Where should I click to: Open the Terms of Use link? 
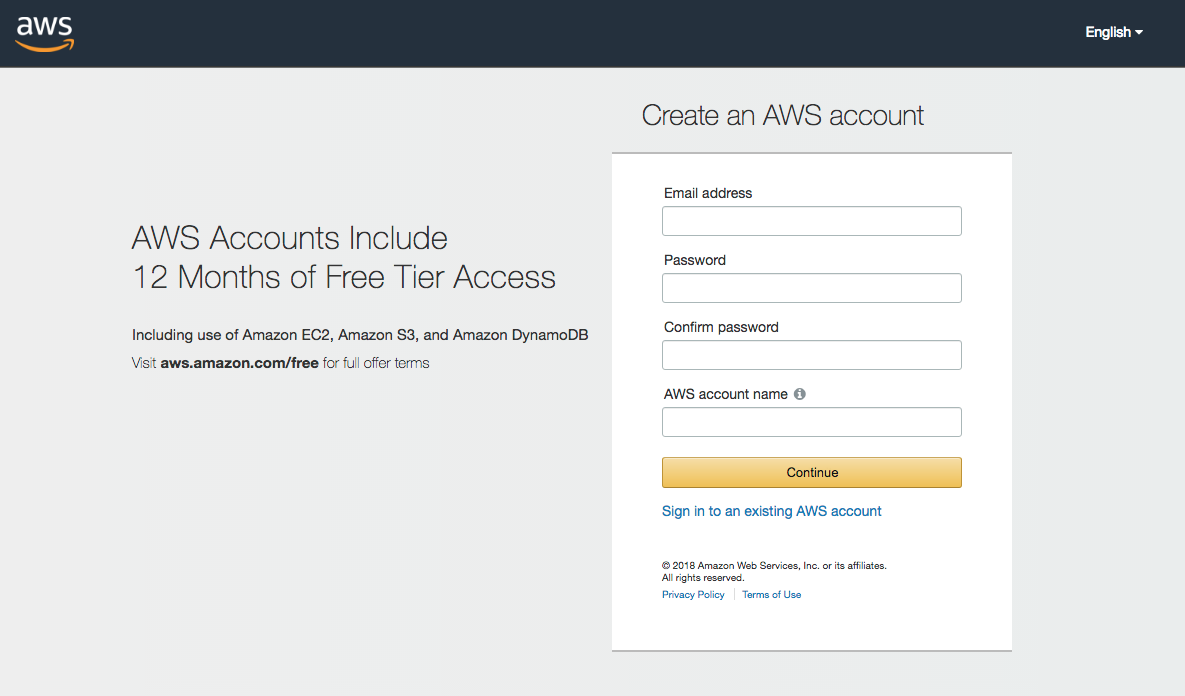[772, 595]
